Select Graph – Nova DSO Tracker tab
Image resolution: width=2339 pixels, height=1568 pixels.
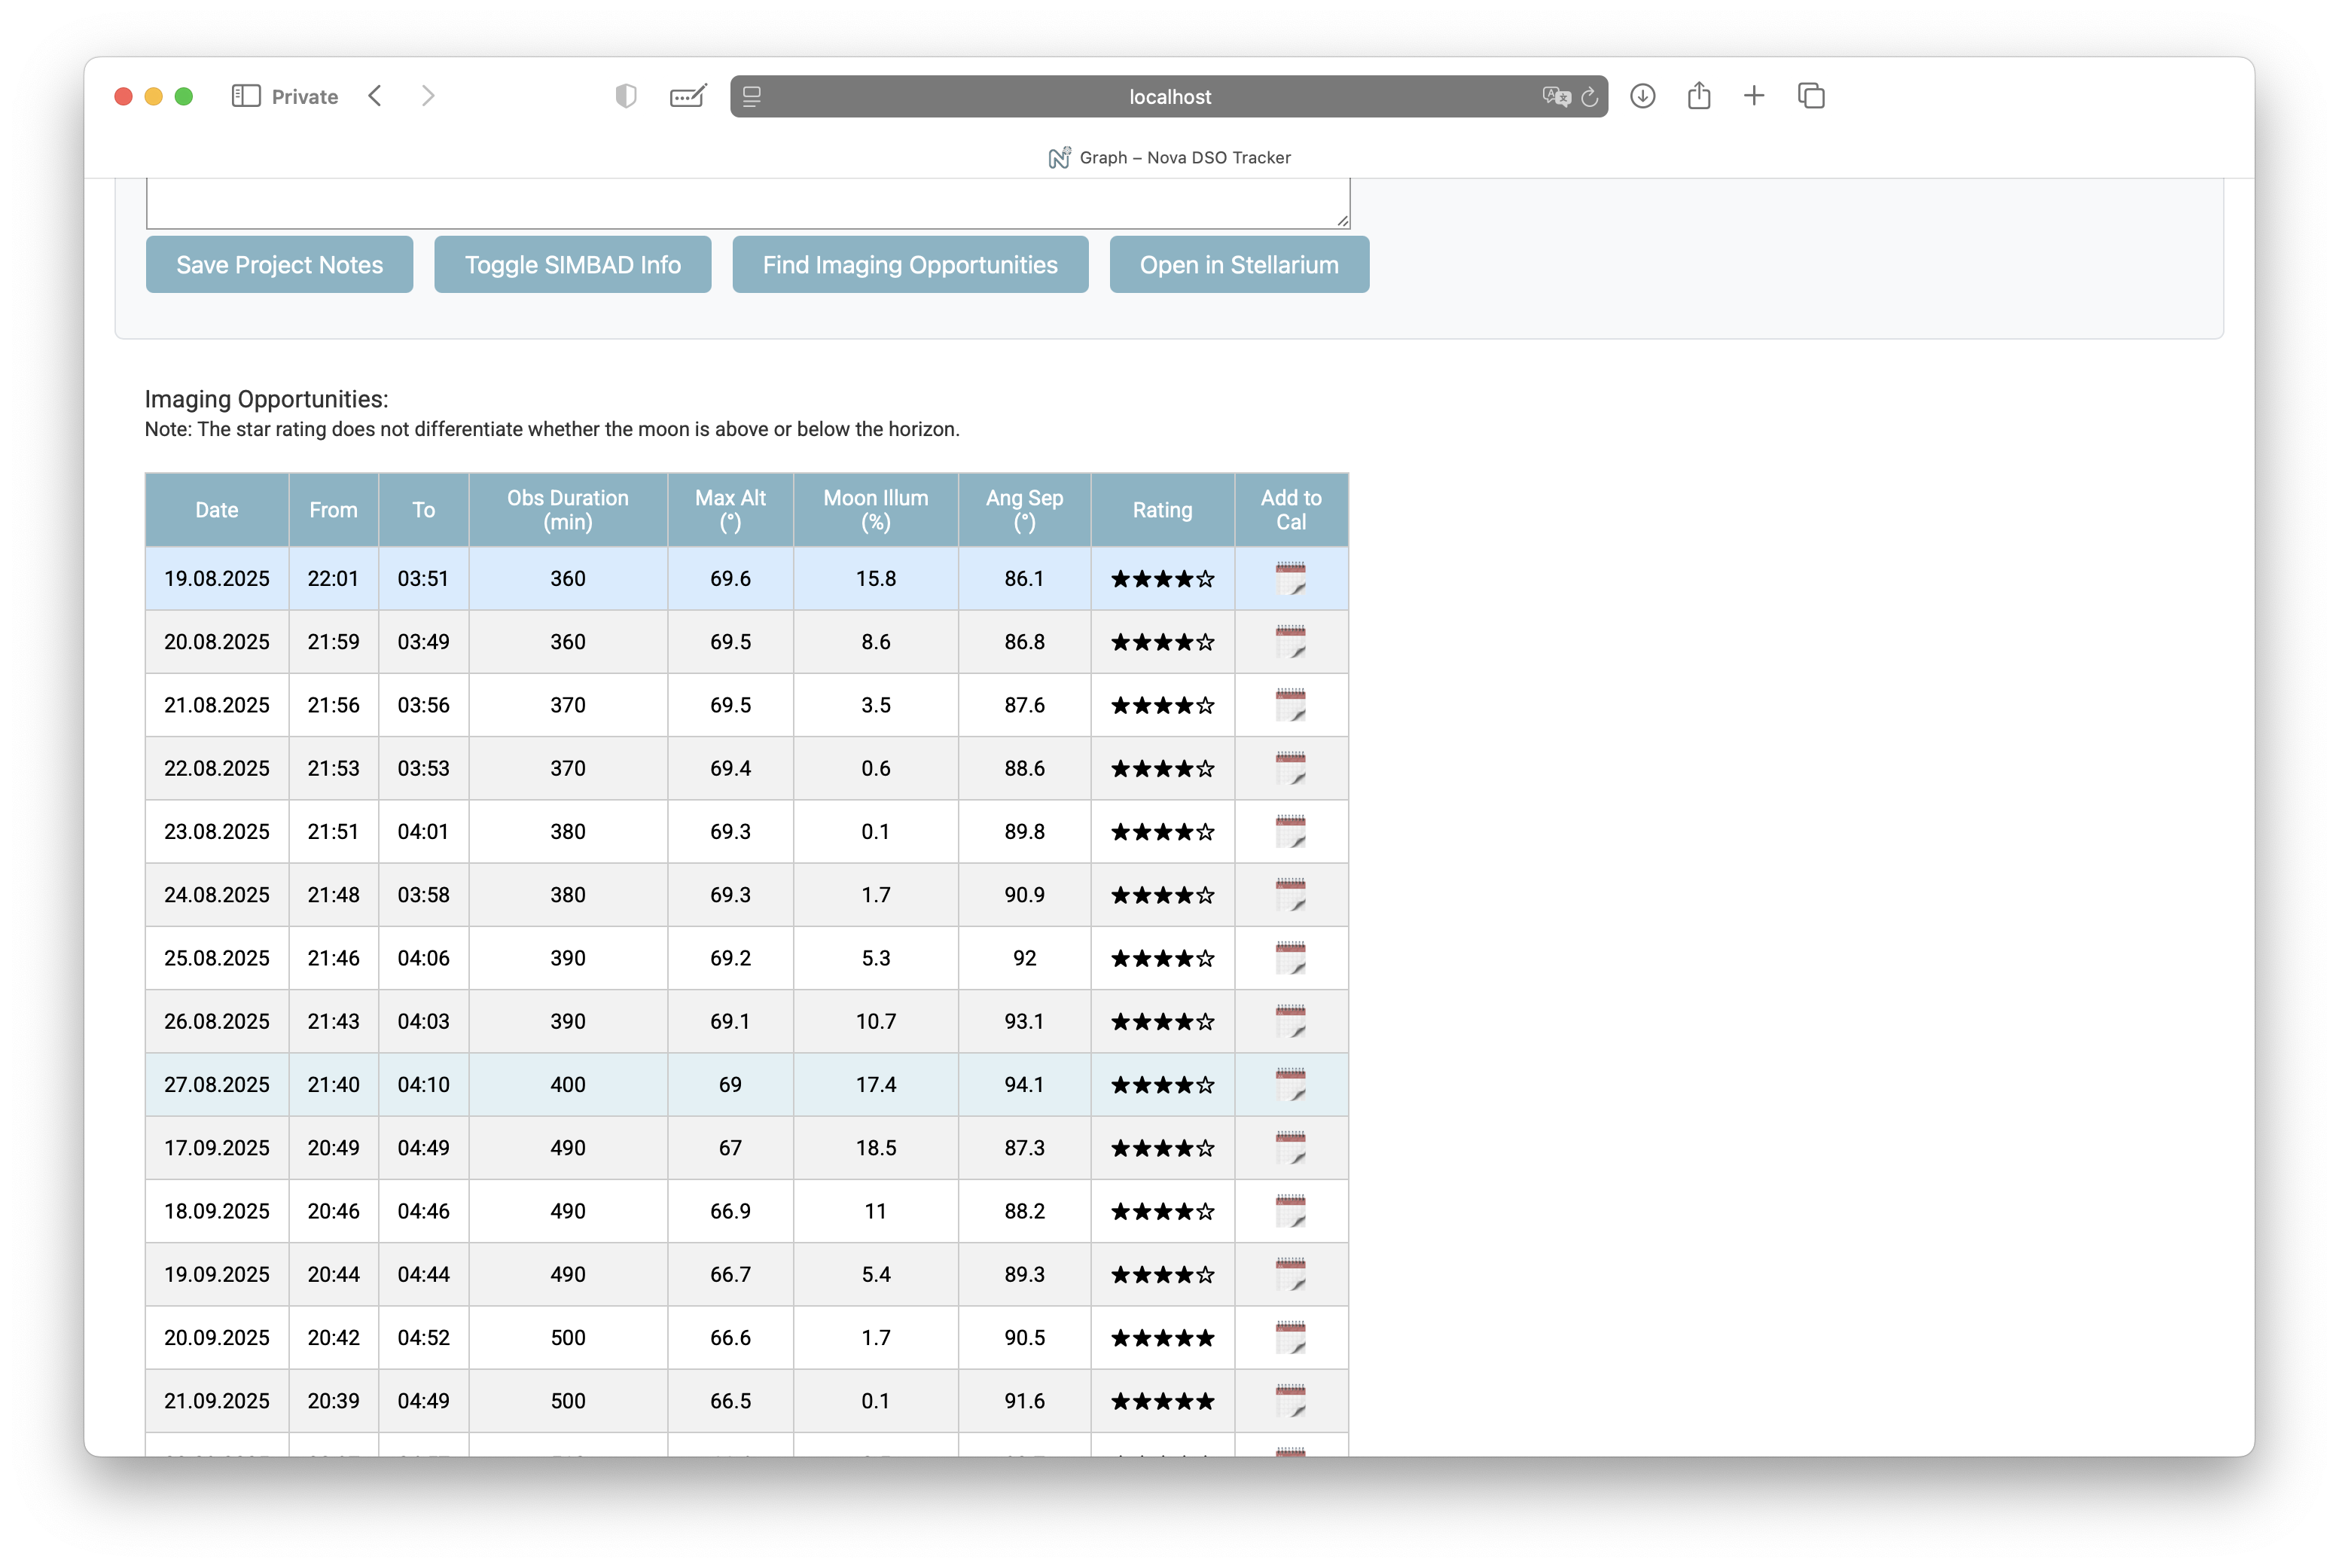[1169, 158]
